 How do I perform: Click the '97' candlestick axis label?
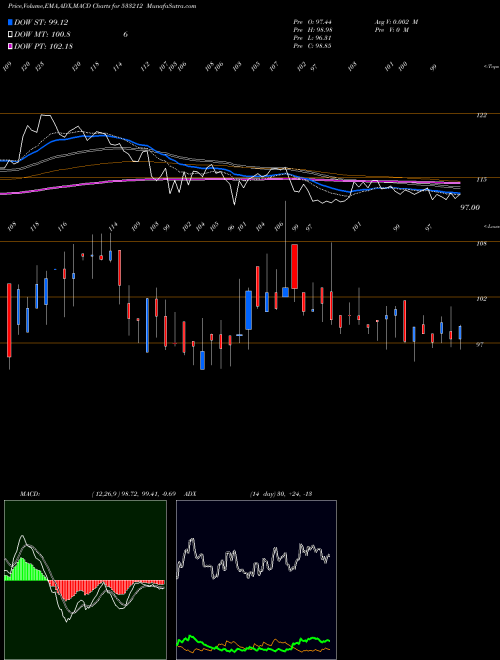tap(480, 344)
